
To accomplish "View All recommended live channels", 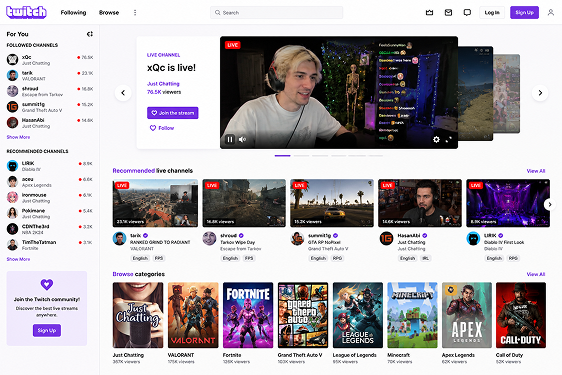I will pos(535,171).
